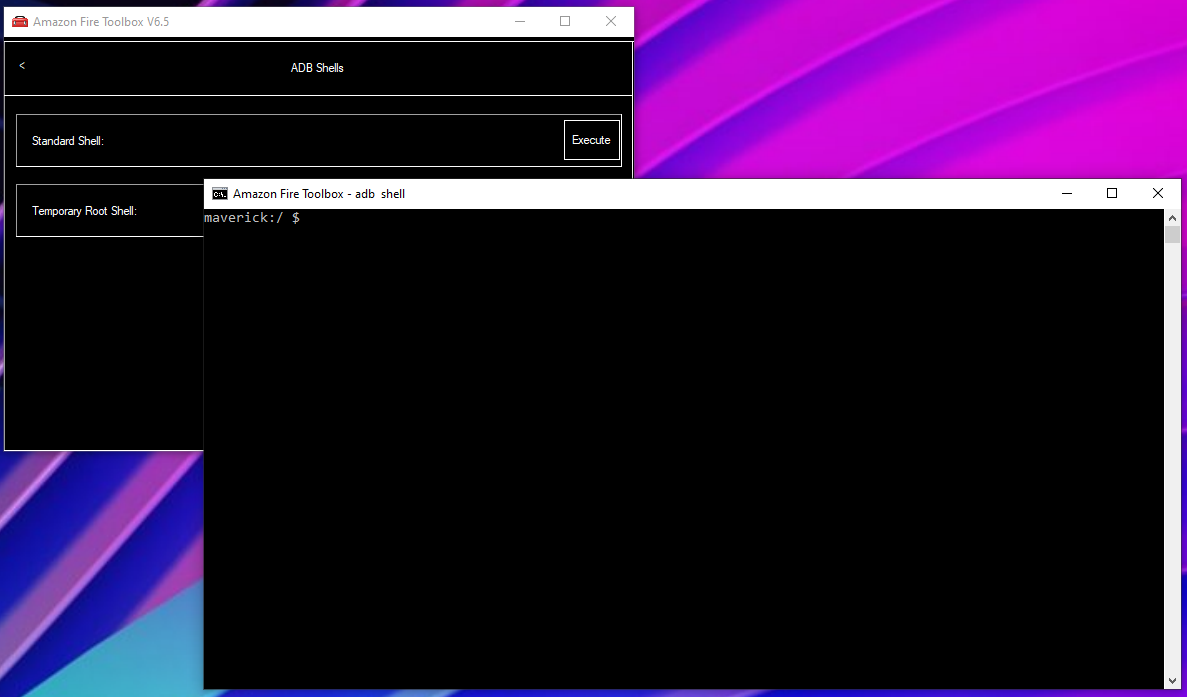Screen dimensions: 1187x697
Task: Click the back arrow in Amazon Fire Toolbox
Action: click(22, 66)
